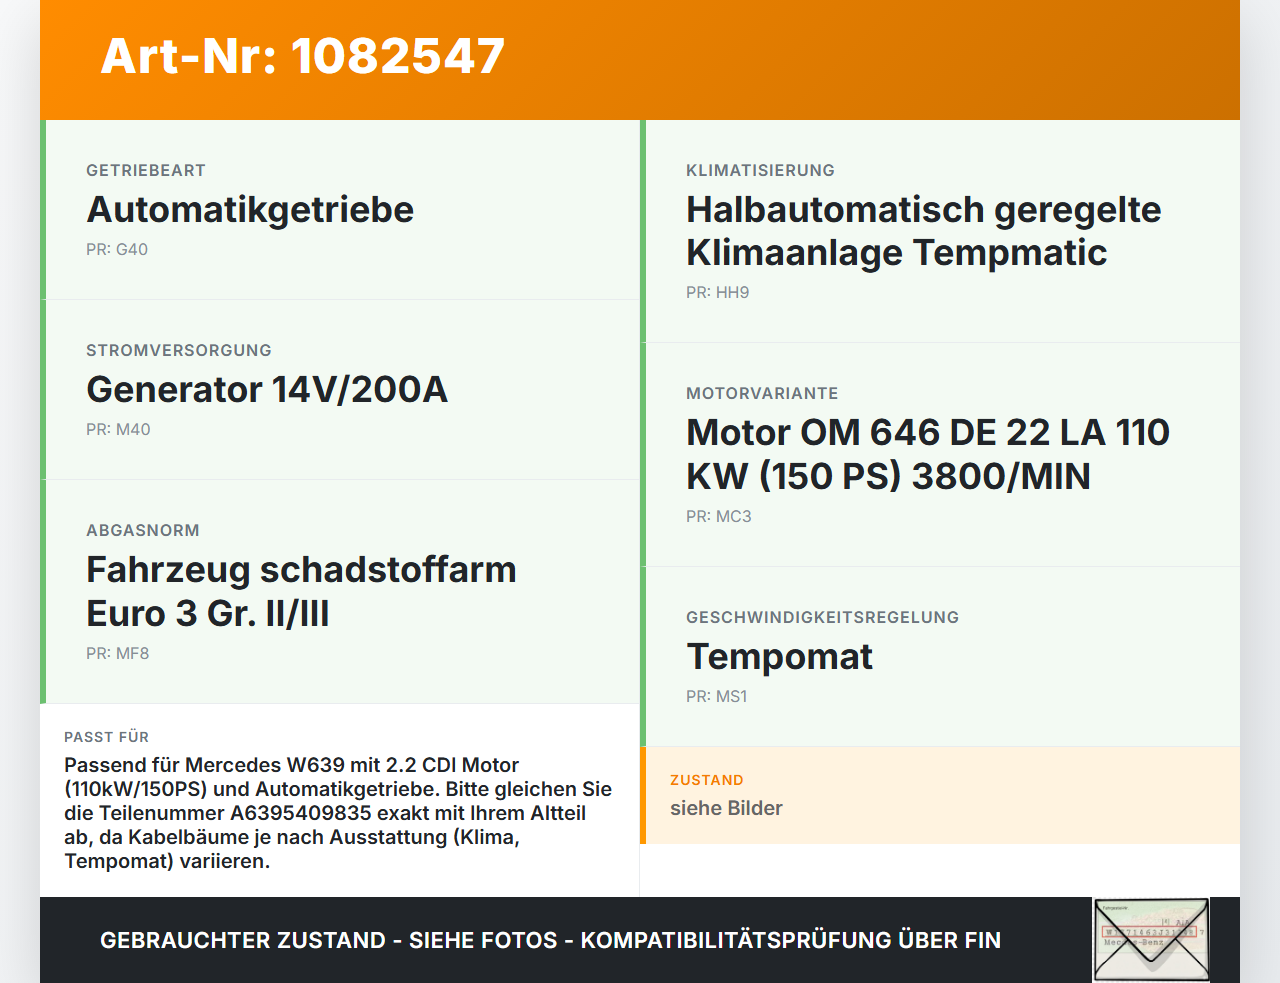Select the 'PASST FÜR' label
1280x983 pixels.
click(x=106, y=737)
